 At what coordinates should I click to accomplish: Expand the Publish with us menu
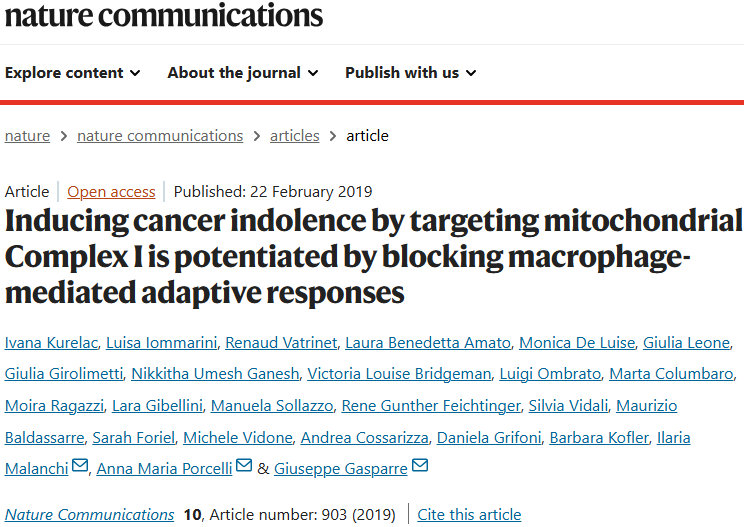[x=410, y=72]
